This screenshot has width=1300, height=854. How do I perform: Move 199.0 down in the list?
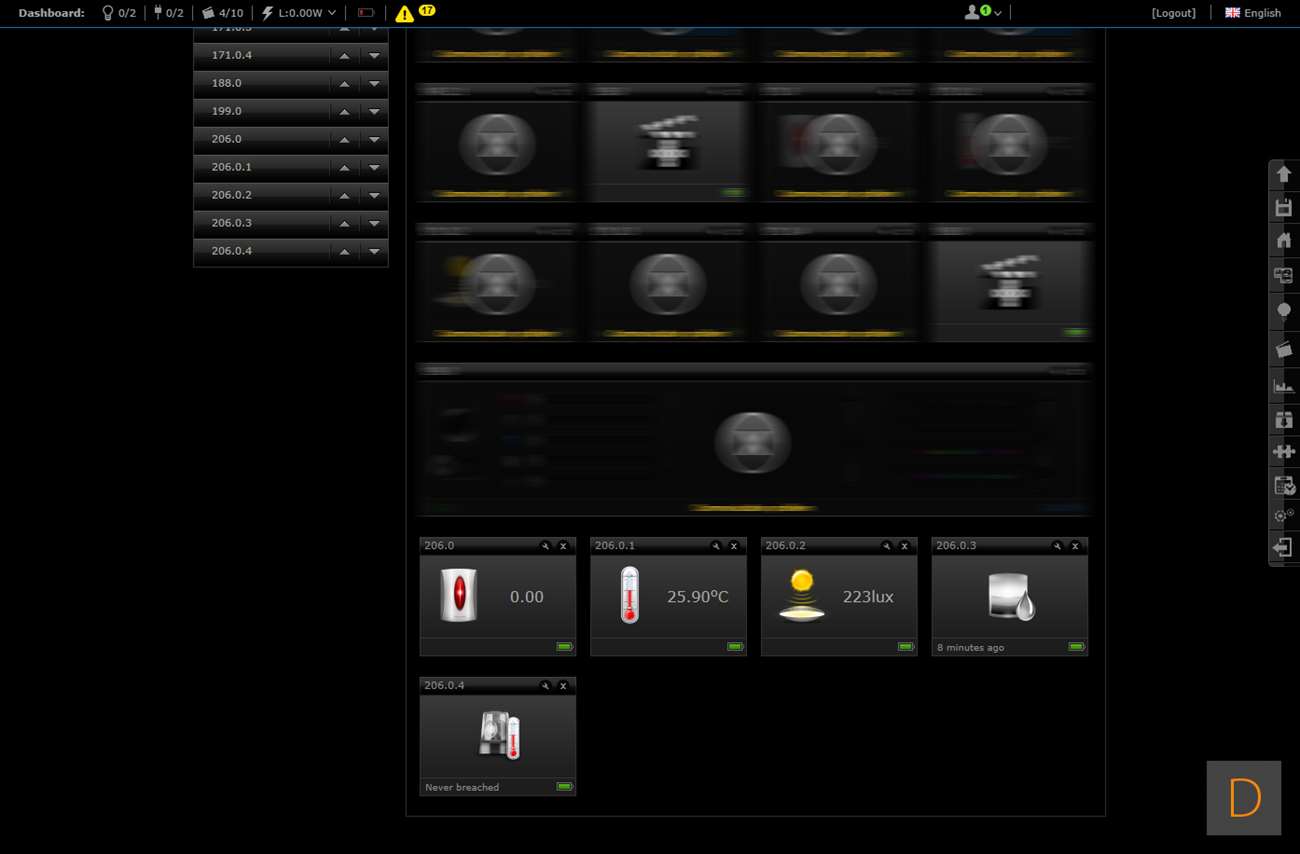(374, 112)
